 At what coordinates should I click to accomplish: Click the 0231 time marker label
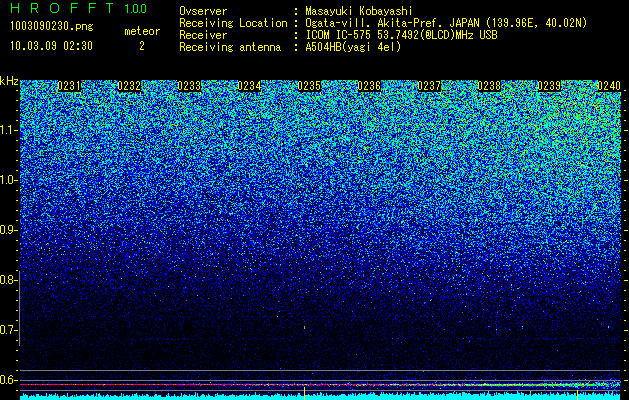(69, 86)
